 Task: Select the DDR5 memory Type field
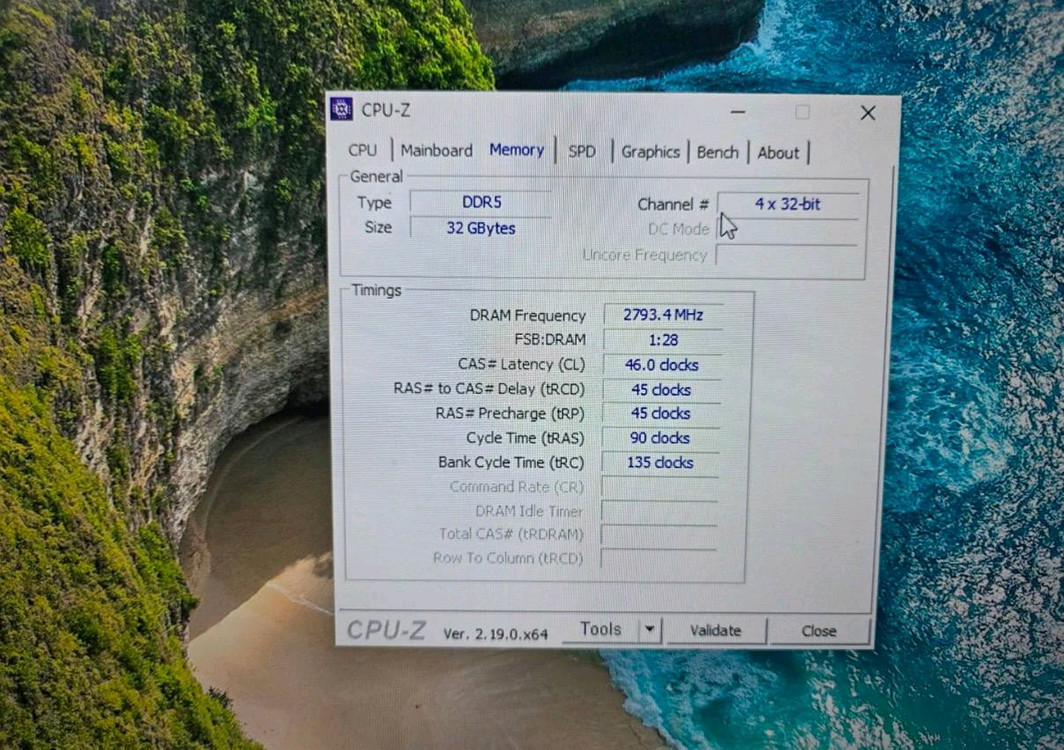481,201
